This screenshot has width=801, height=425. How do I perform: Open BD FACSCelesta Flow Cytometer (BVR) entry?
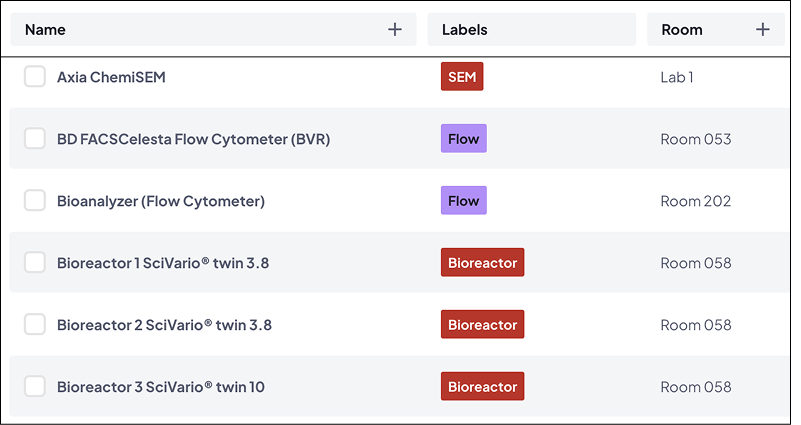(193, 139)
